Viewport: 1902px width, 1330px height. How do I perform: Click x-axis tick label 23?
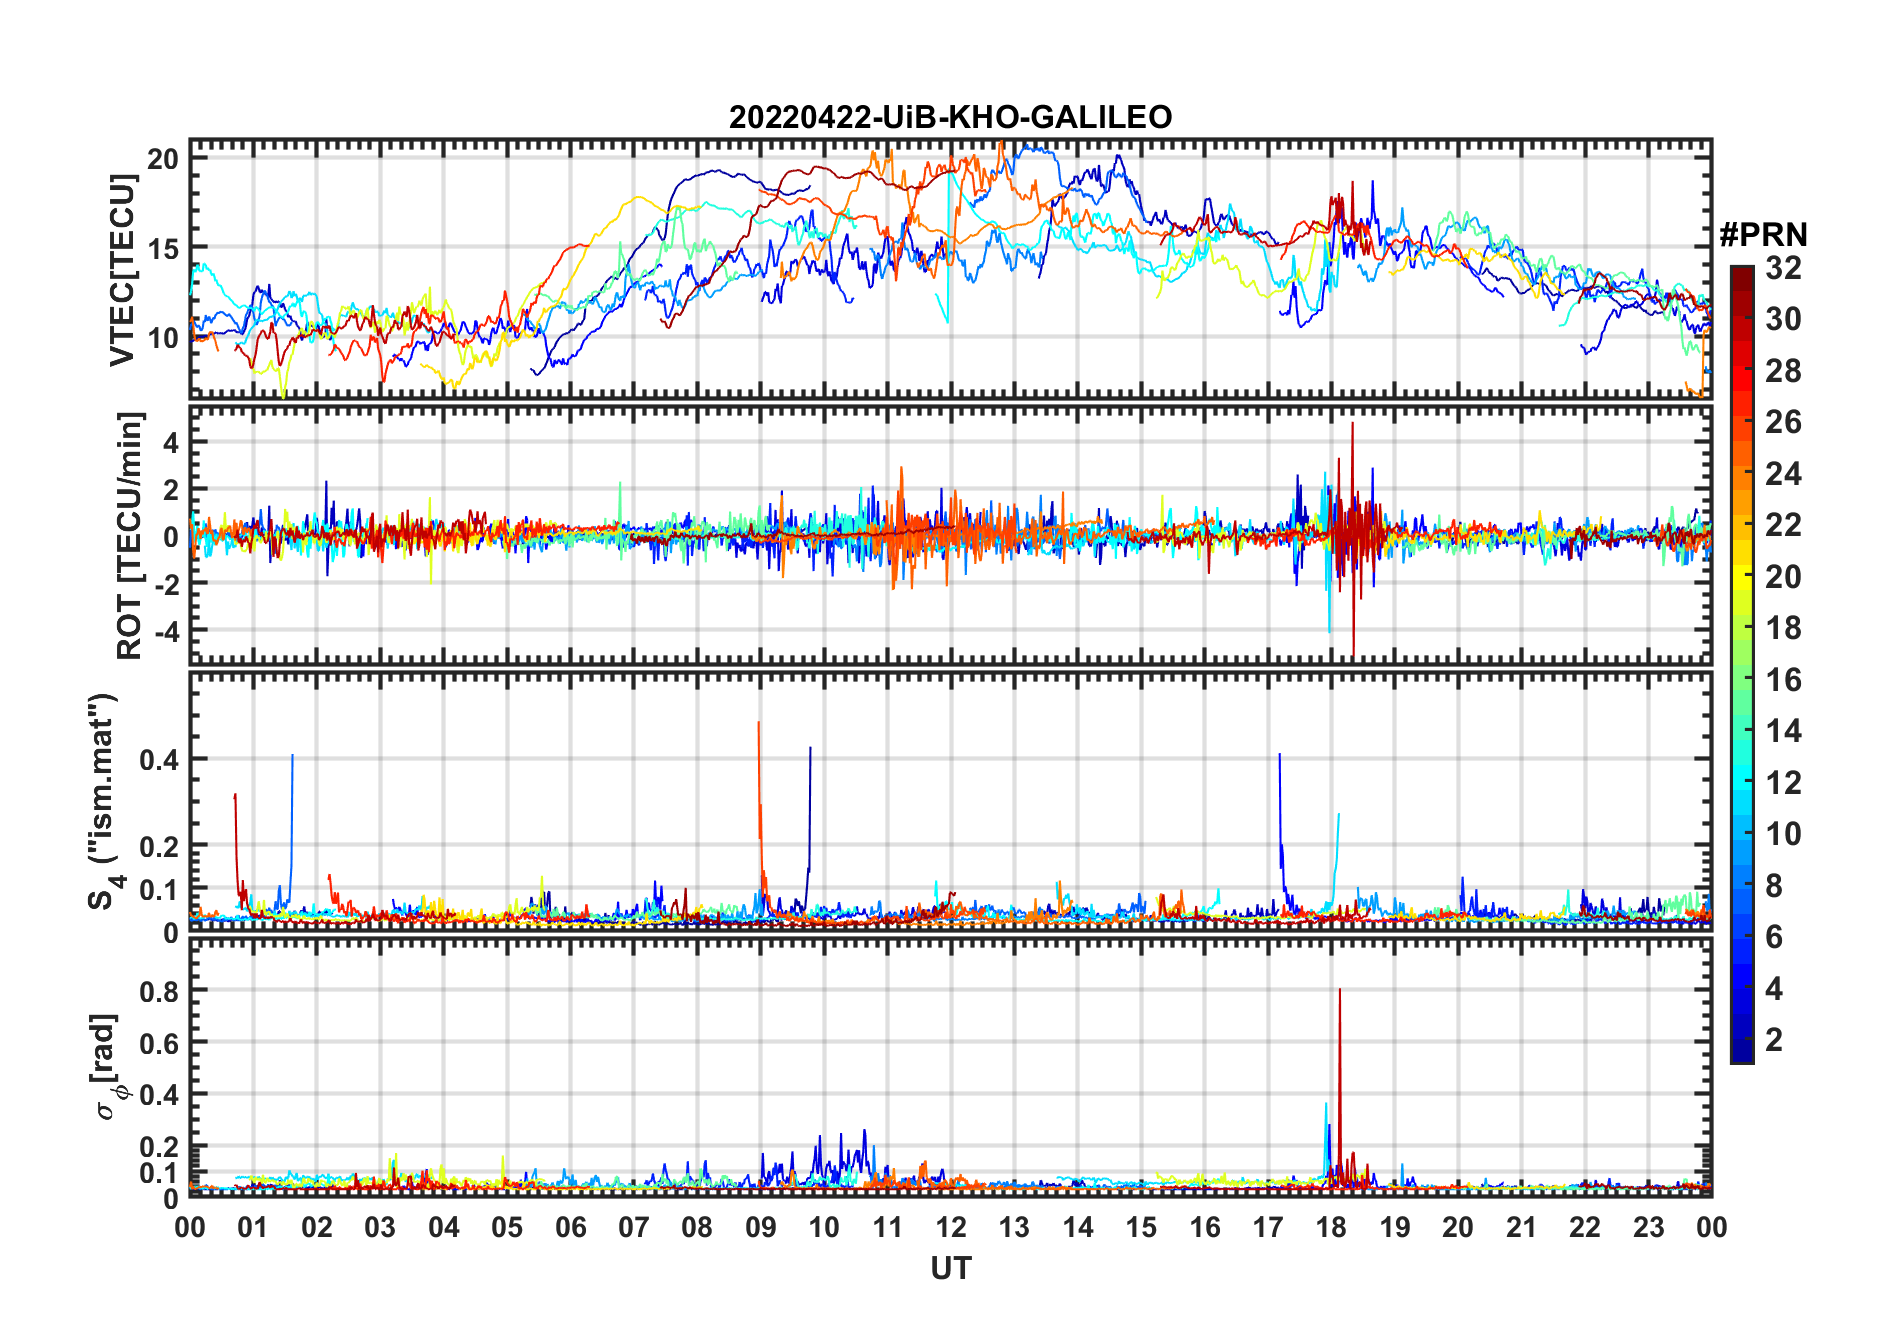tap(1648, 1228)
